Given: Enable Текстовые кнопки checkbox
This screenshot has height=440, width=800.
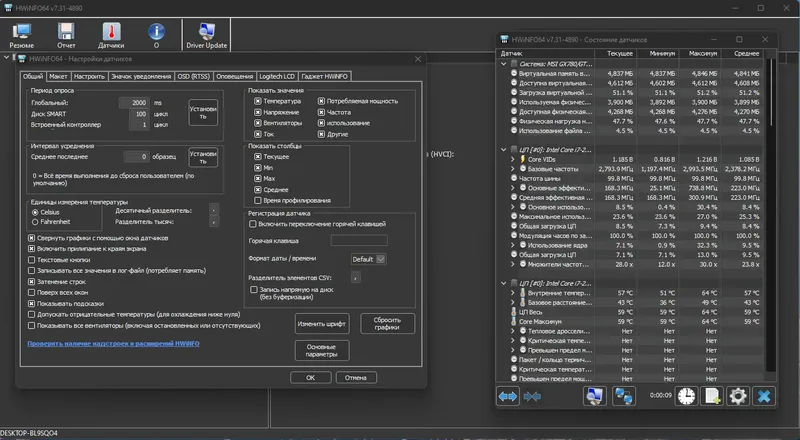Looking at the screenshot, I should click(32, 260).
